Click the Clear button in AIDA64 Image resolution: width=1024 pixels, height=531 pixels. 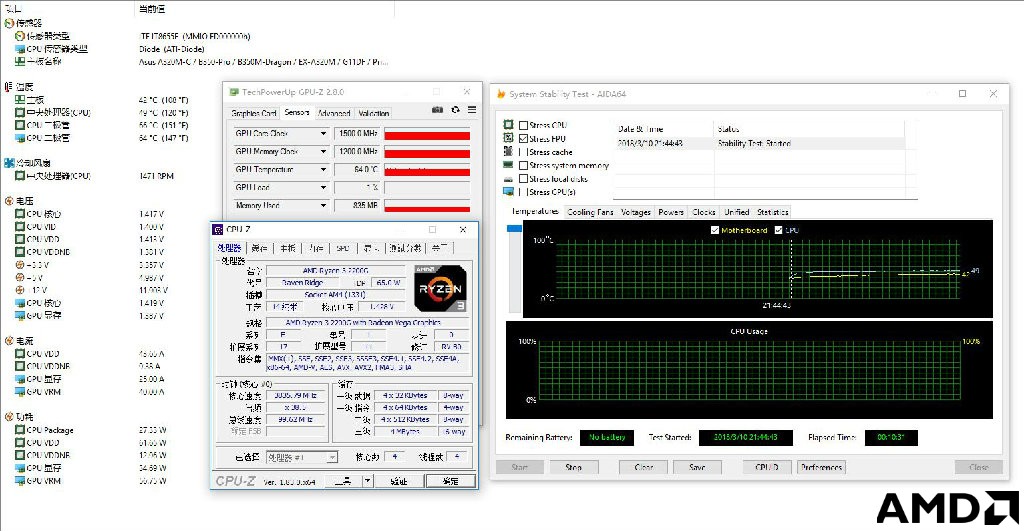(643, 467)
